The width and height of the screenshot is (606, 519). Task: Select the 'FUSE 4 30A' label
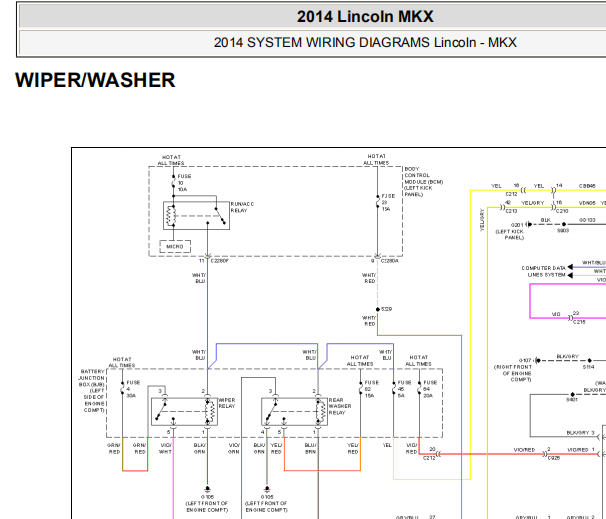133,389
